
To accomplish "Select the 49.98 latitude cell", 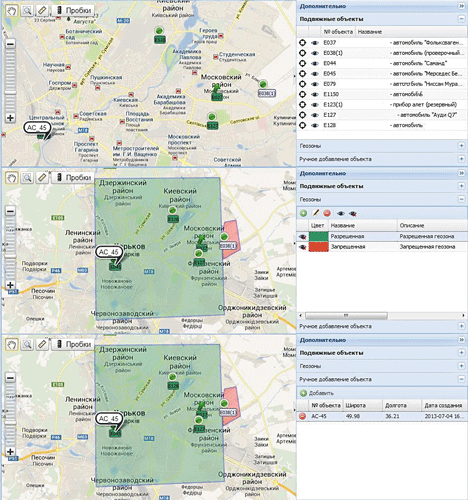I will (362, 416).
